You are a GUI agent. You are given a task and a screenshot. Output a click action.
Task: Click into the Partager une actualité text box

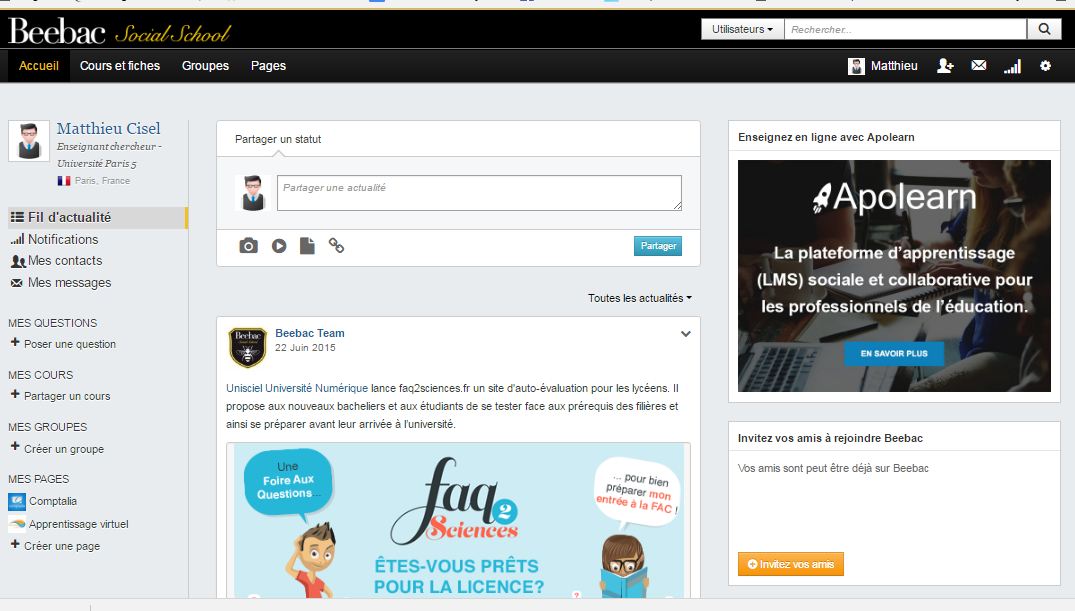pos(479,193)
